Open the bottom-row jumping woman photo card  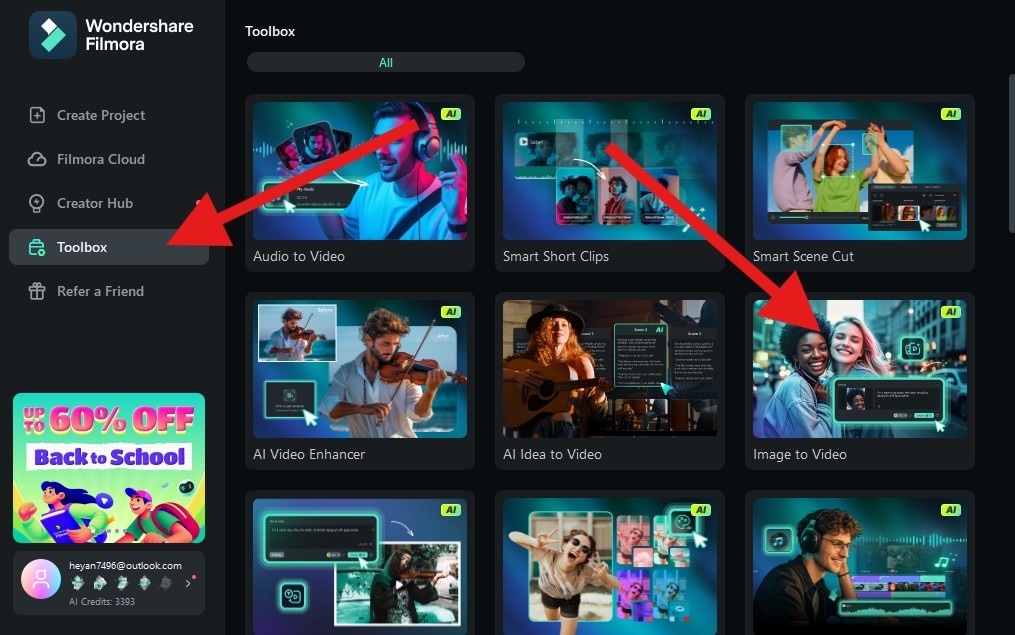coord(610,563)
